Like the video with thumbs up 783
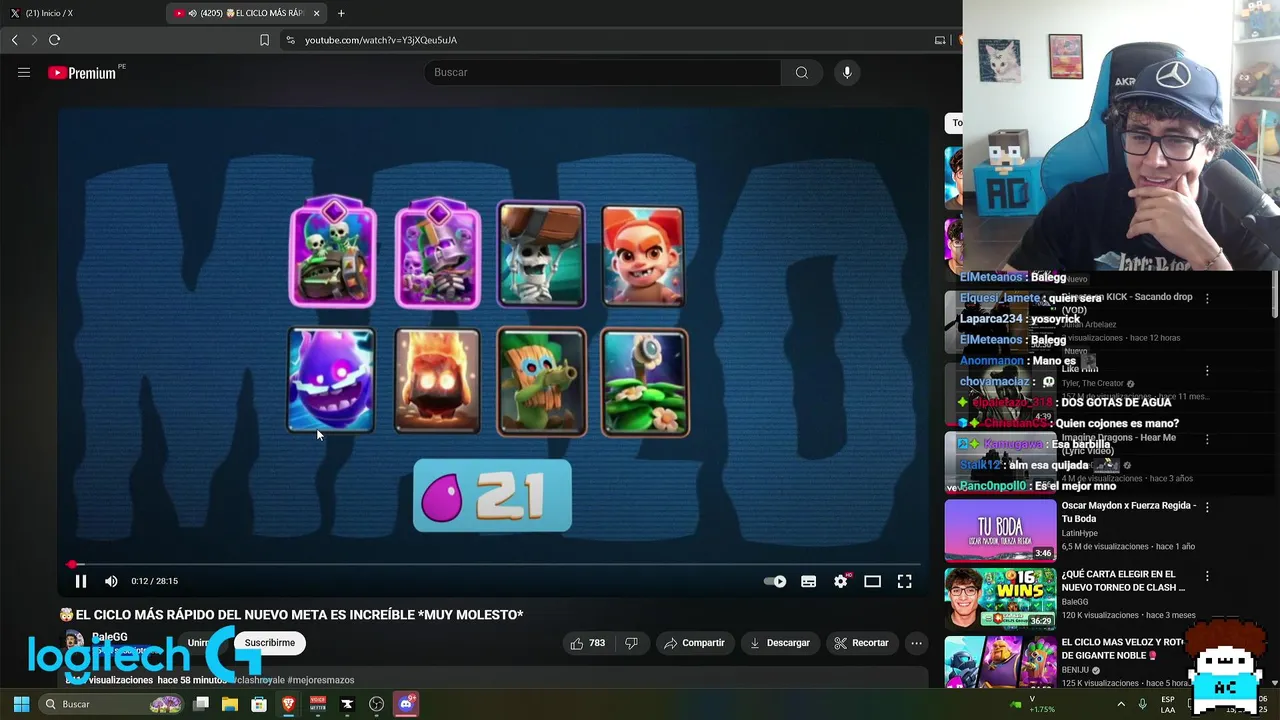The width and height of the screenshot is (1280, 720). [x=587, y=643]
